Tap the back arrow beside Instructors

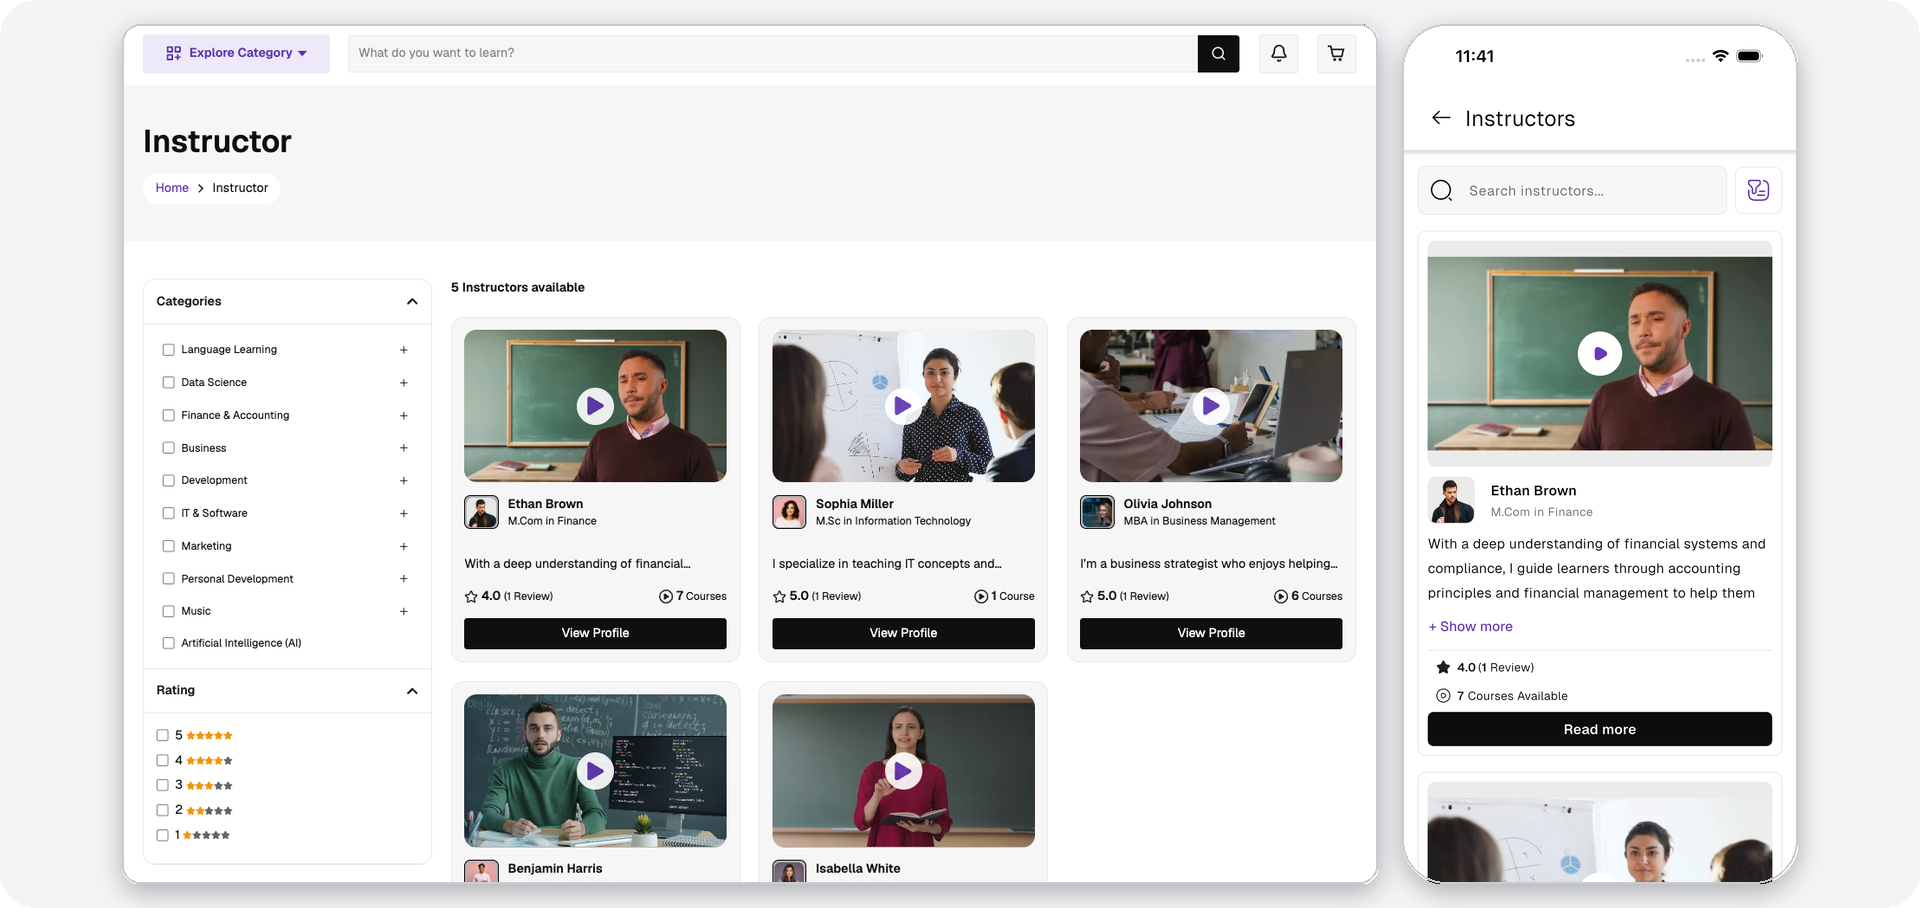[x=1441, y=118]
